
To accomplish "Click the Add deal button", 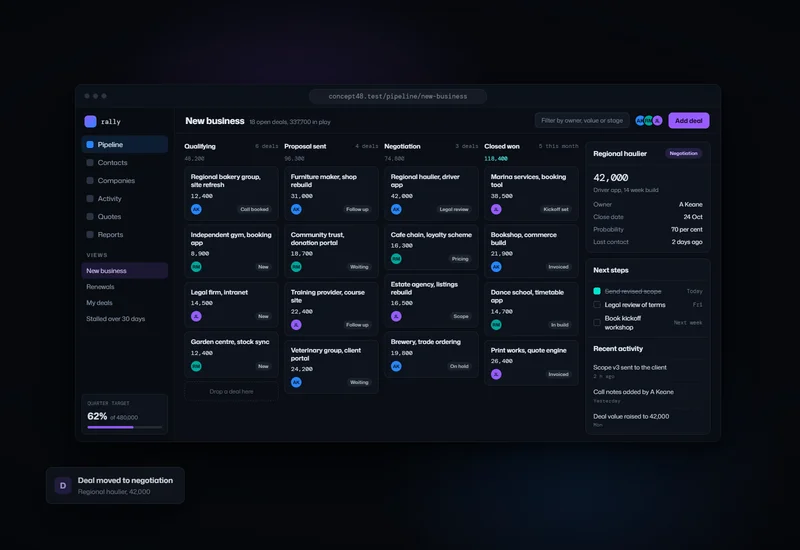I will [x=689, y=121].
